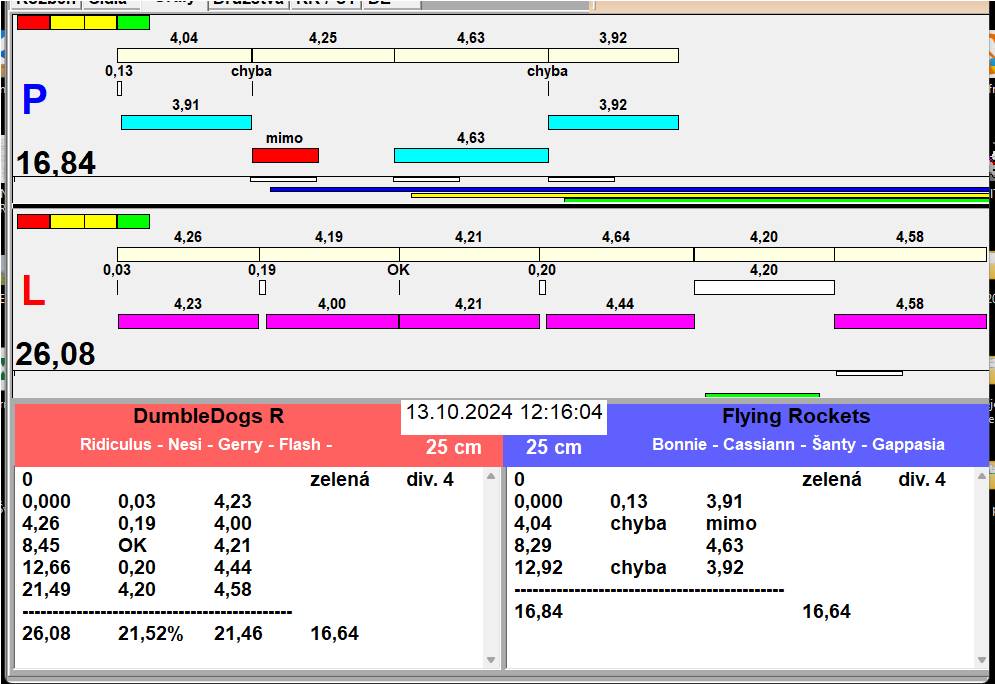Select the magenta 4,21 run bar in lane L
The image size is (995, 684).
click(469, 321)
